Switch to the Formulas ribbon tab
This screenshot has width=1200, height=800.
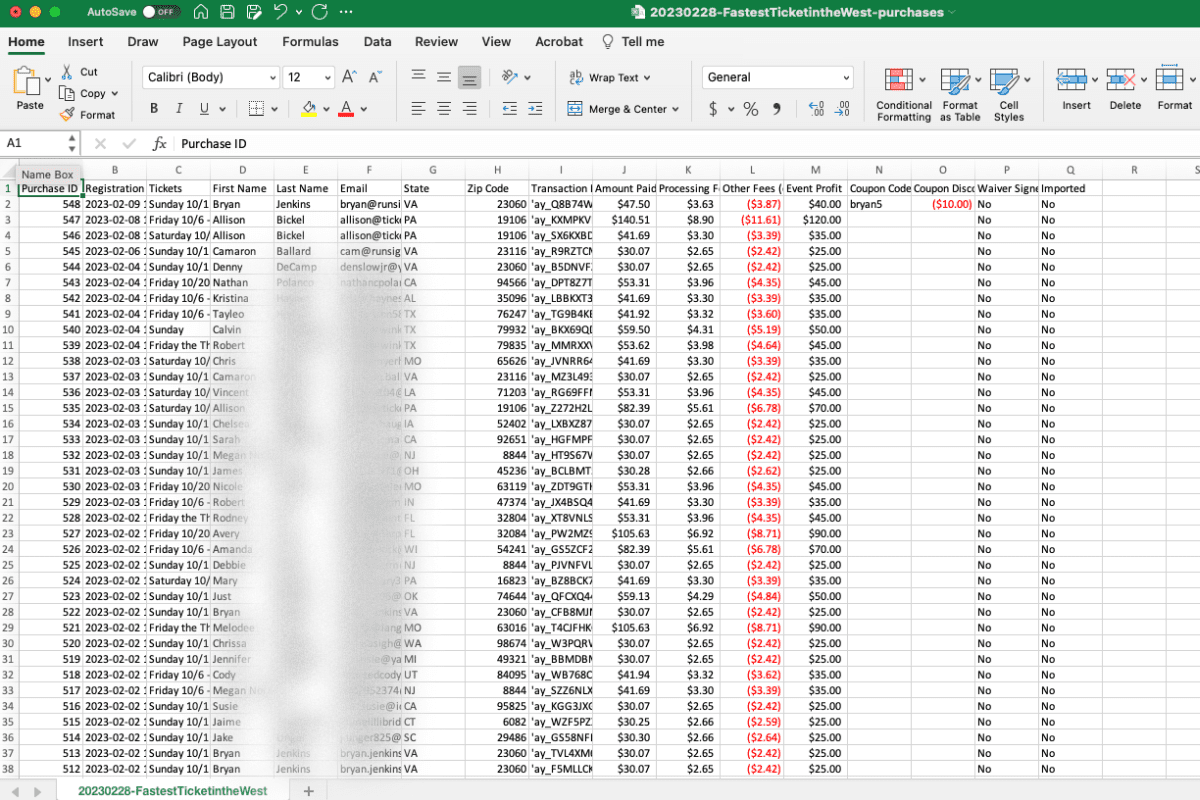(310, 42)
